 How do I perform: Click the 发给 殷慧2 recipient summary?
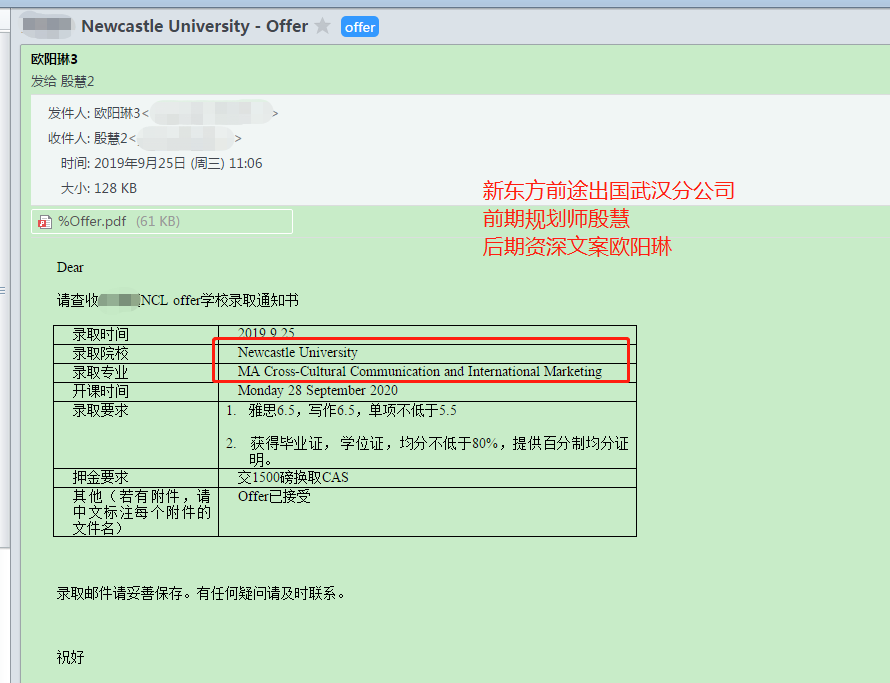(62, 81)
